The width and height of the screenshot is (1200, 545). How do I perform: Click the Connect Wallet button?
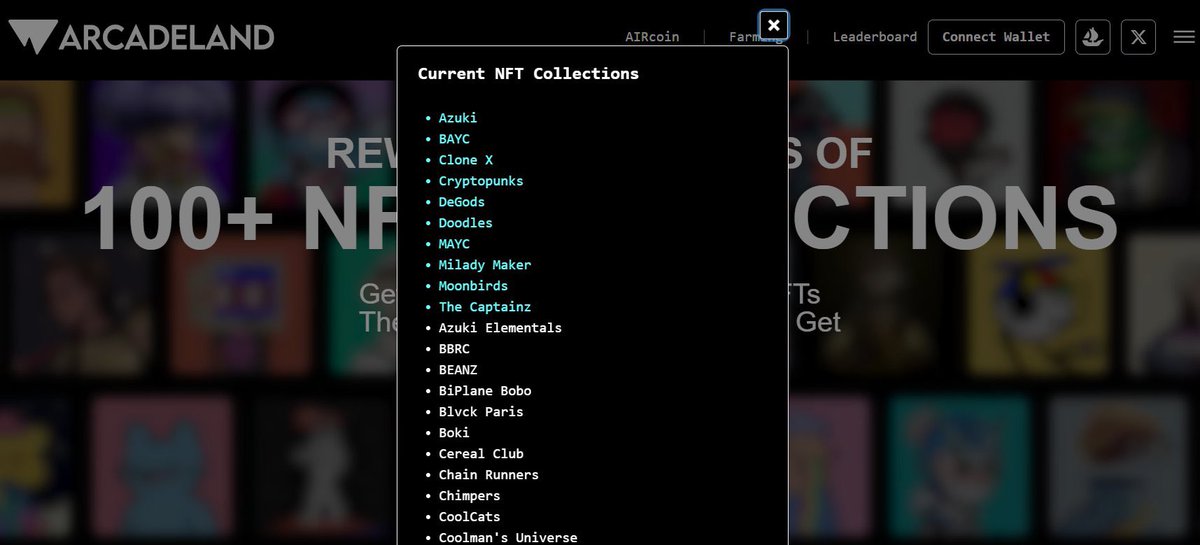[x=996, y=37]
